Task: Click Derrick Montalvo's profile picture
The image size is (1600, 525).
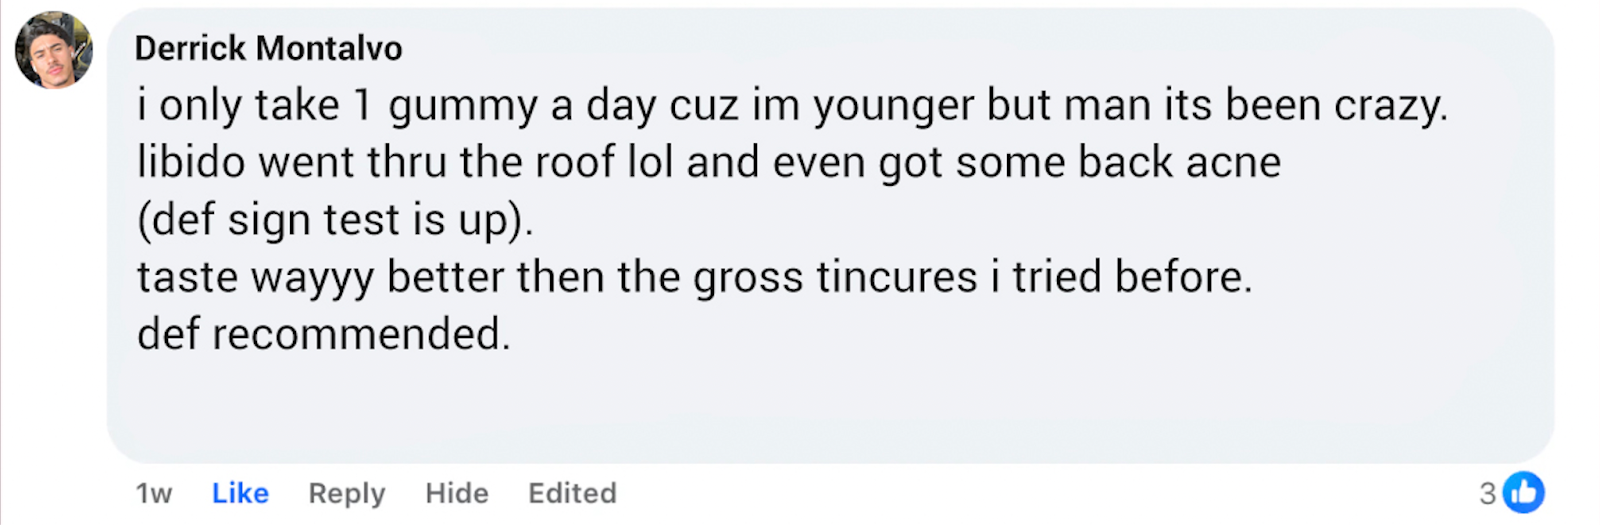Action: 54,50
